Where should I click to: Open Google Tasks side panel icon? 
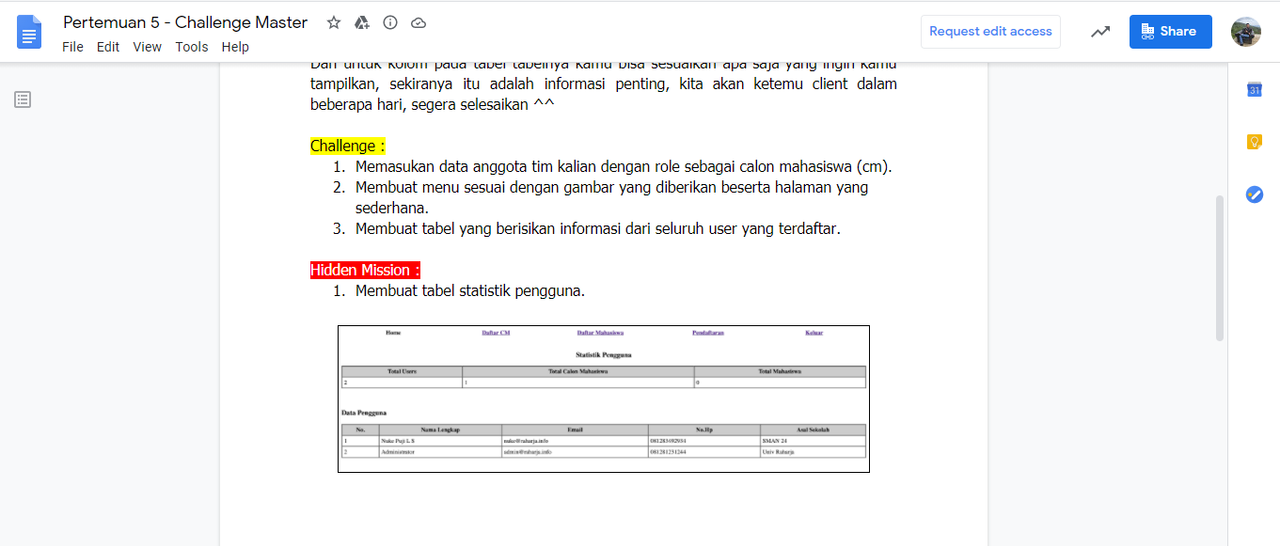[x=1254, y=194]
